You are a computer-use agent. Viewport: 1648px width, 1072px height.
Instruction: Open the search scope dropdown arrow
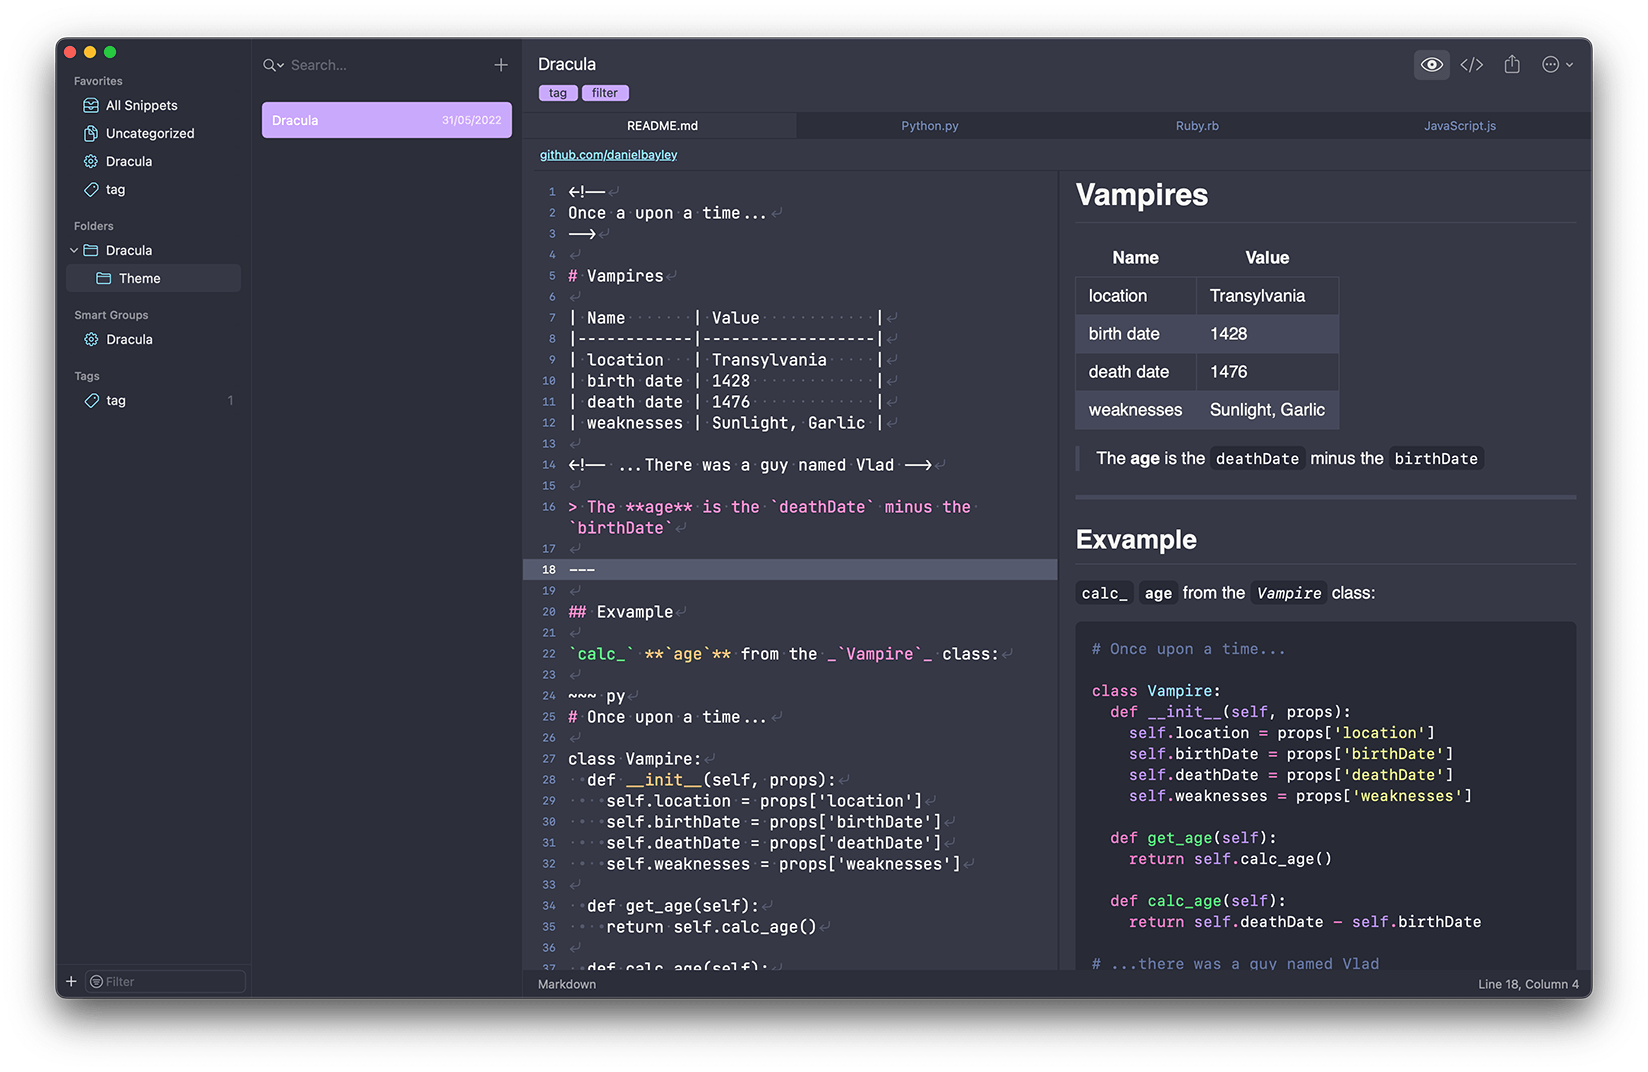tap(279, 65)
